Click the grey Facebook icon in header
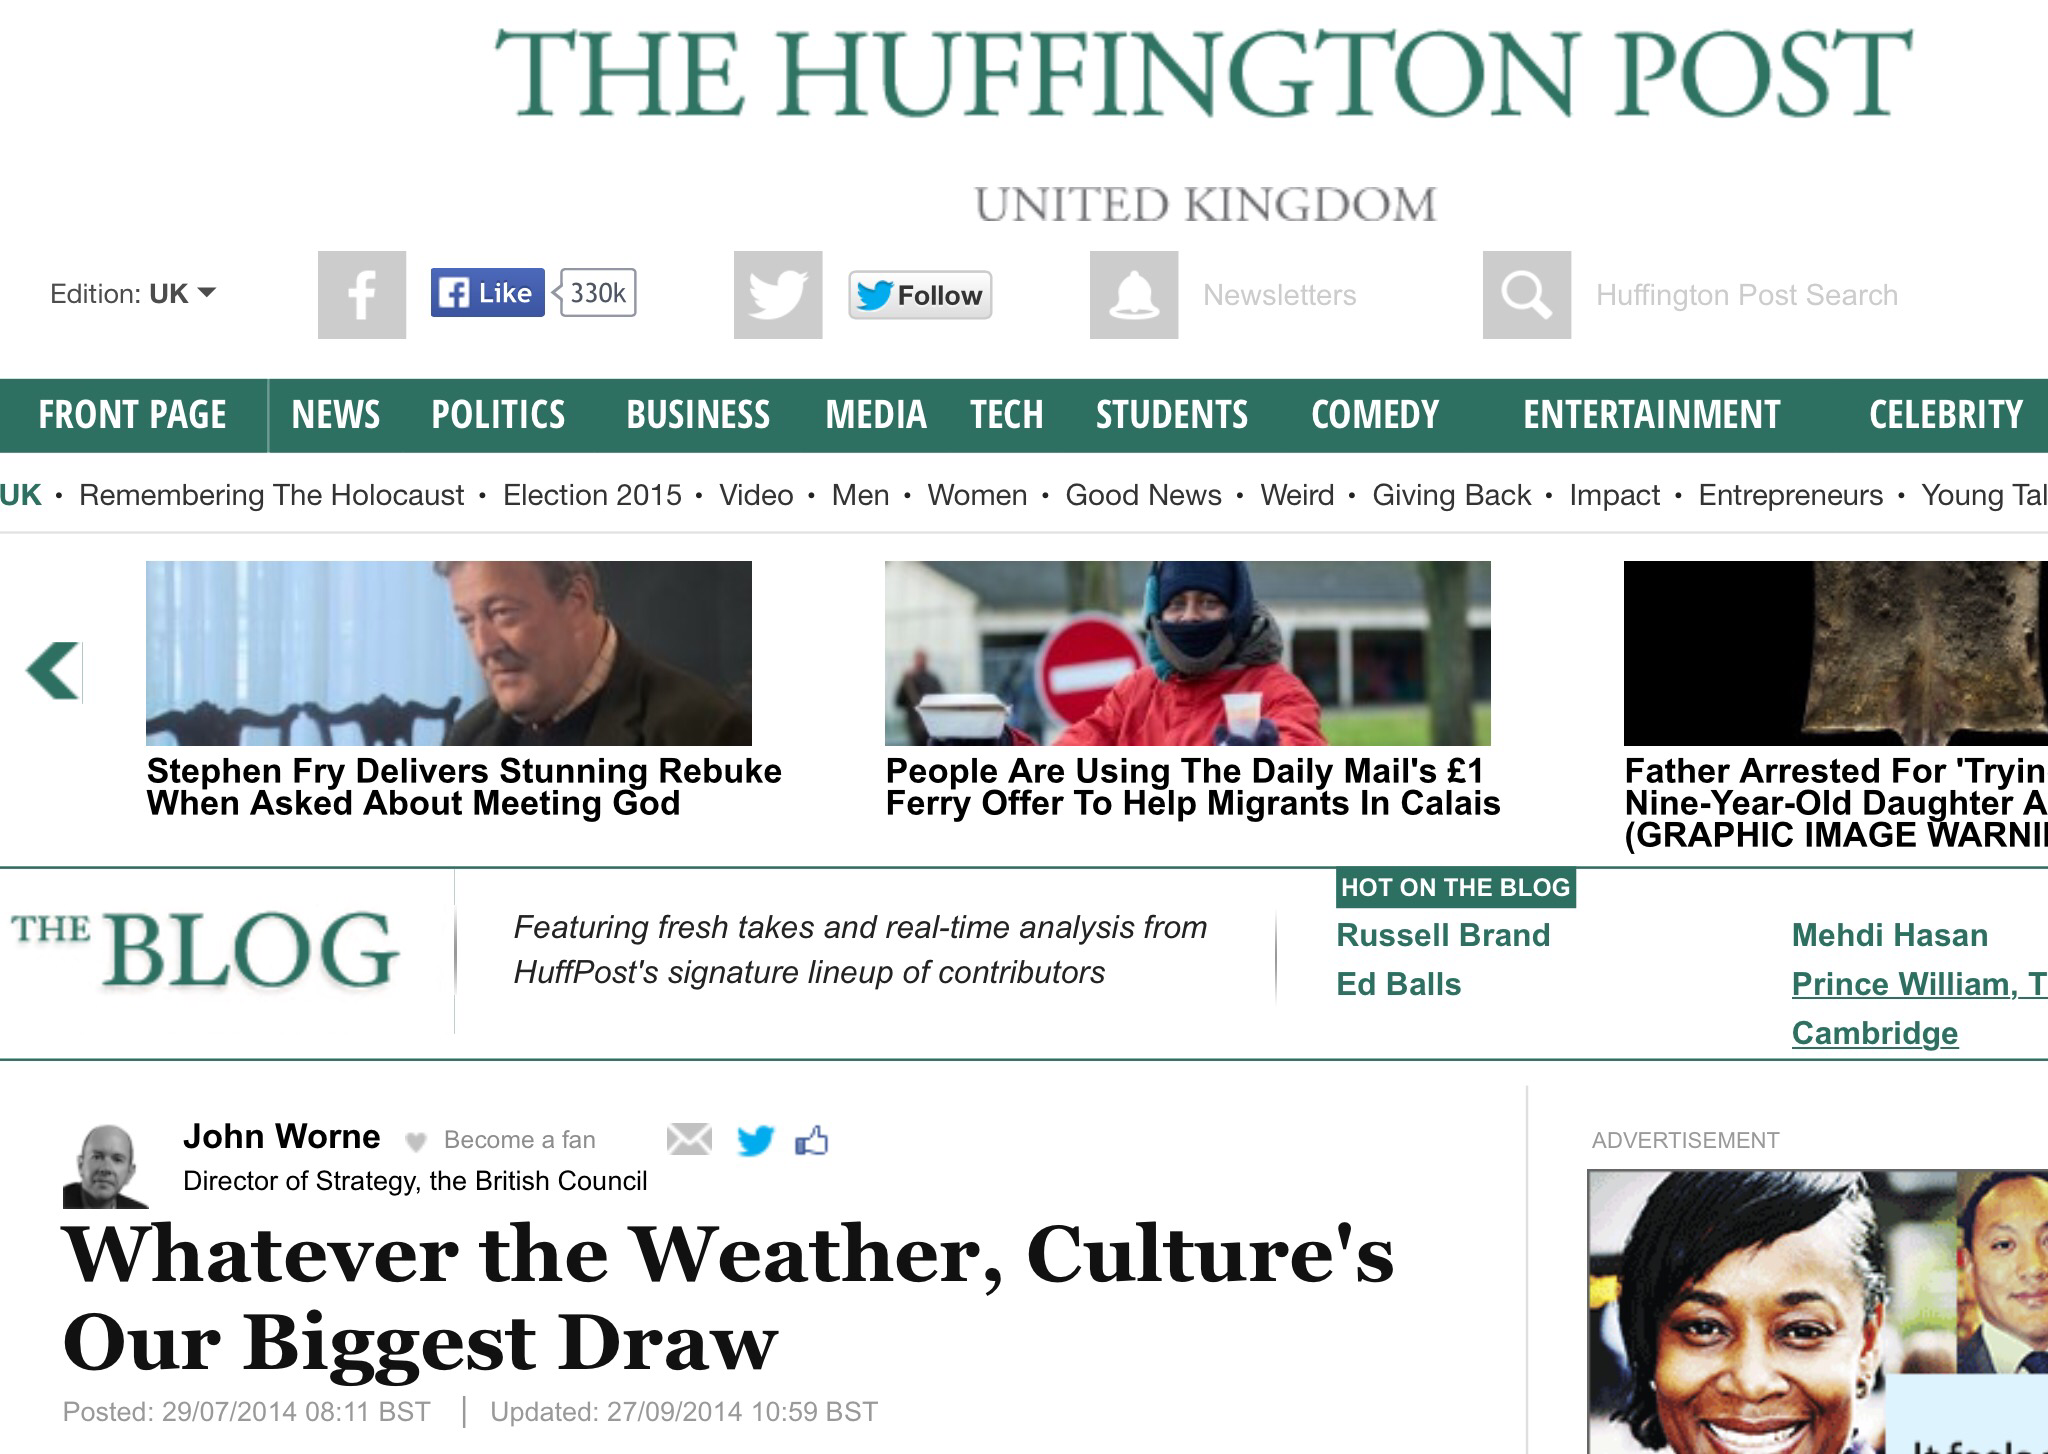This screenshot has width=2048, height=1454. 362,295
